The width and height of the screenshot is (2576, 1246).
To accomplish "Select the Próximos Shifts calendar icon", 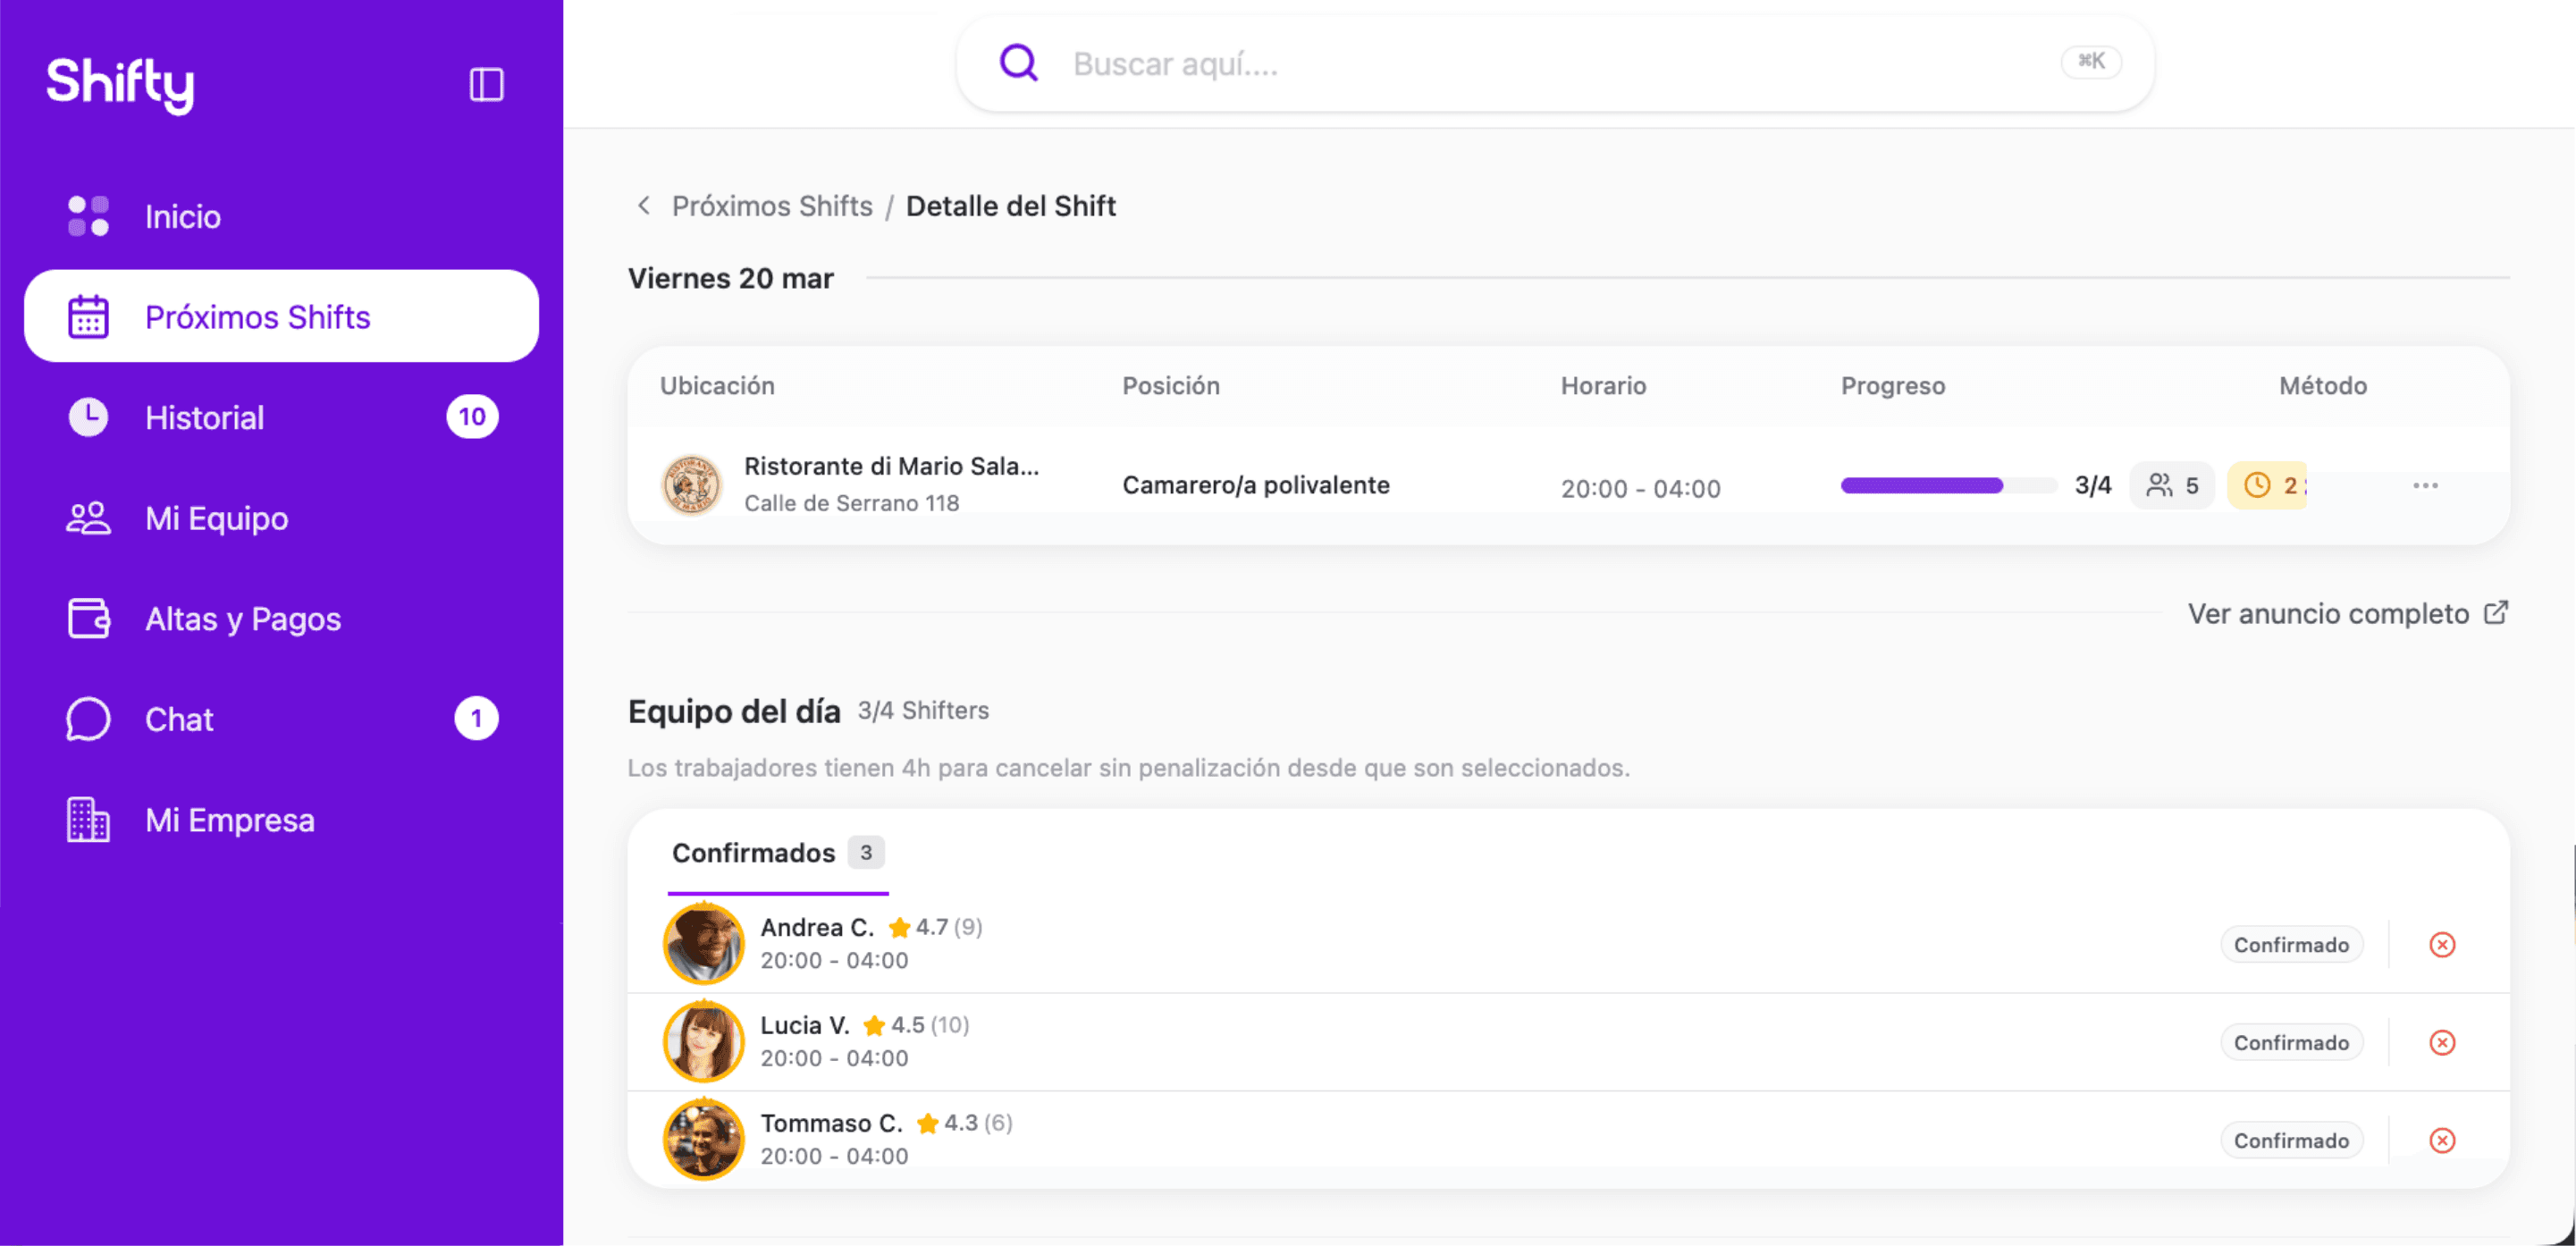I will coord(88,316).
